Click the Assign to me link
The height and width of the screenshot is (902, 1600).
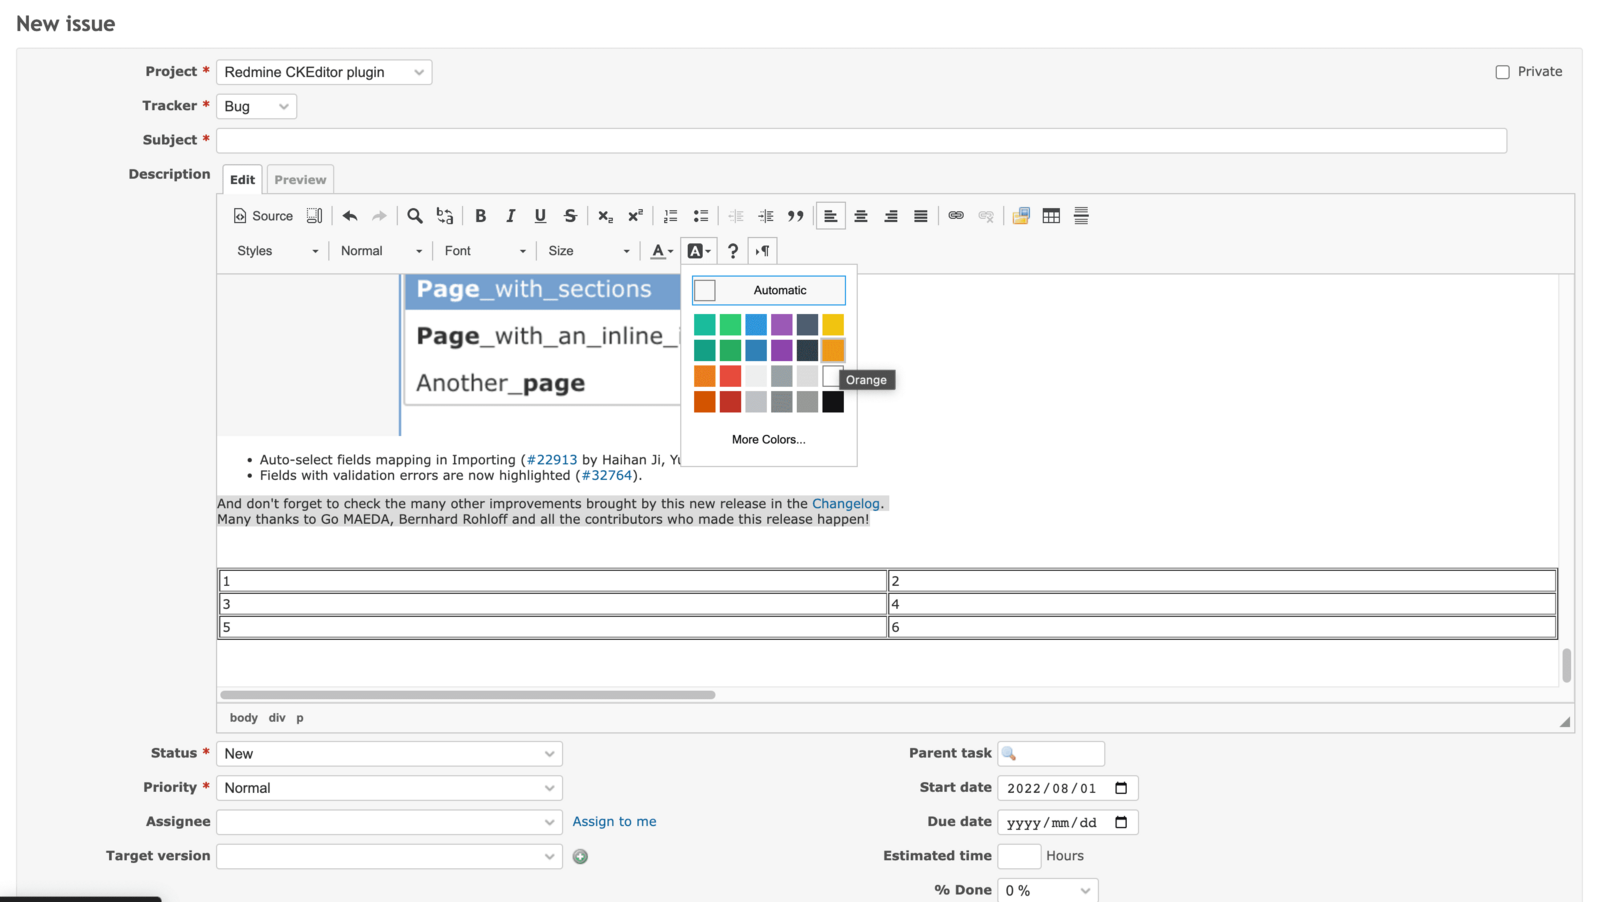tap(614, 821)
